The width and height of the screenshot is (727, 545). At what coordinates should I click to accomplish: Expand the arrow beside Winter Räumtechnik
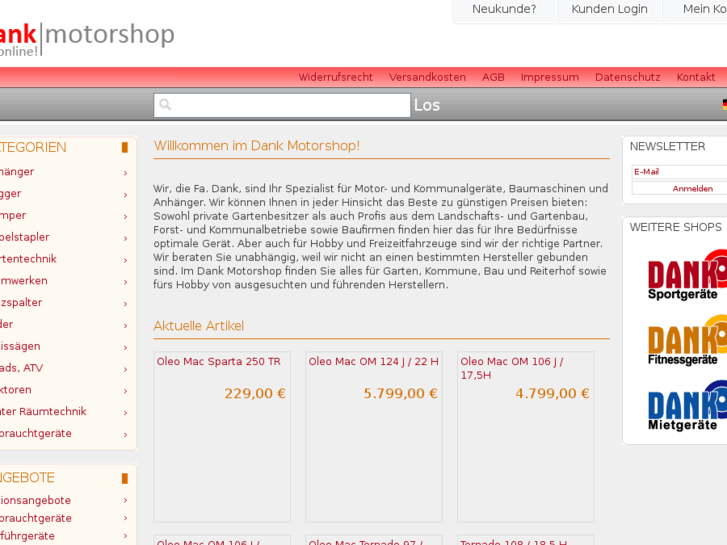[x=126, y=413]
